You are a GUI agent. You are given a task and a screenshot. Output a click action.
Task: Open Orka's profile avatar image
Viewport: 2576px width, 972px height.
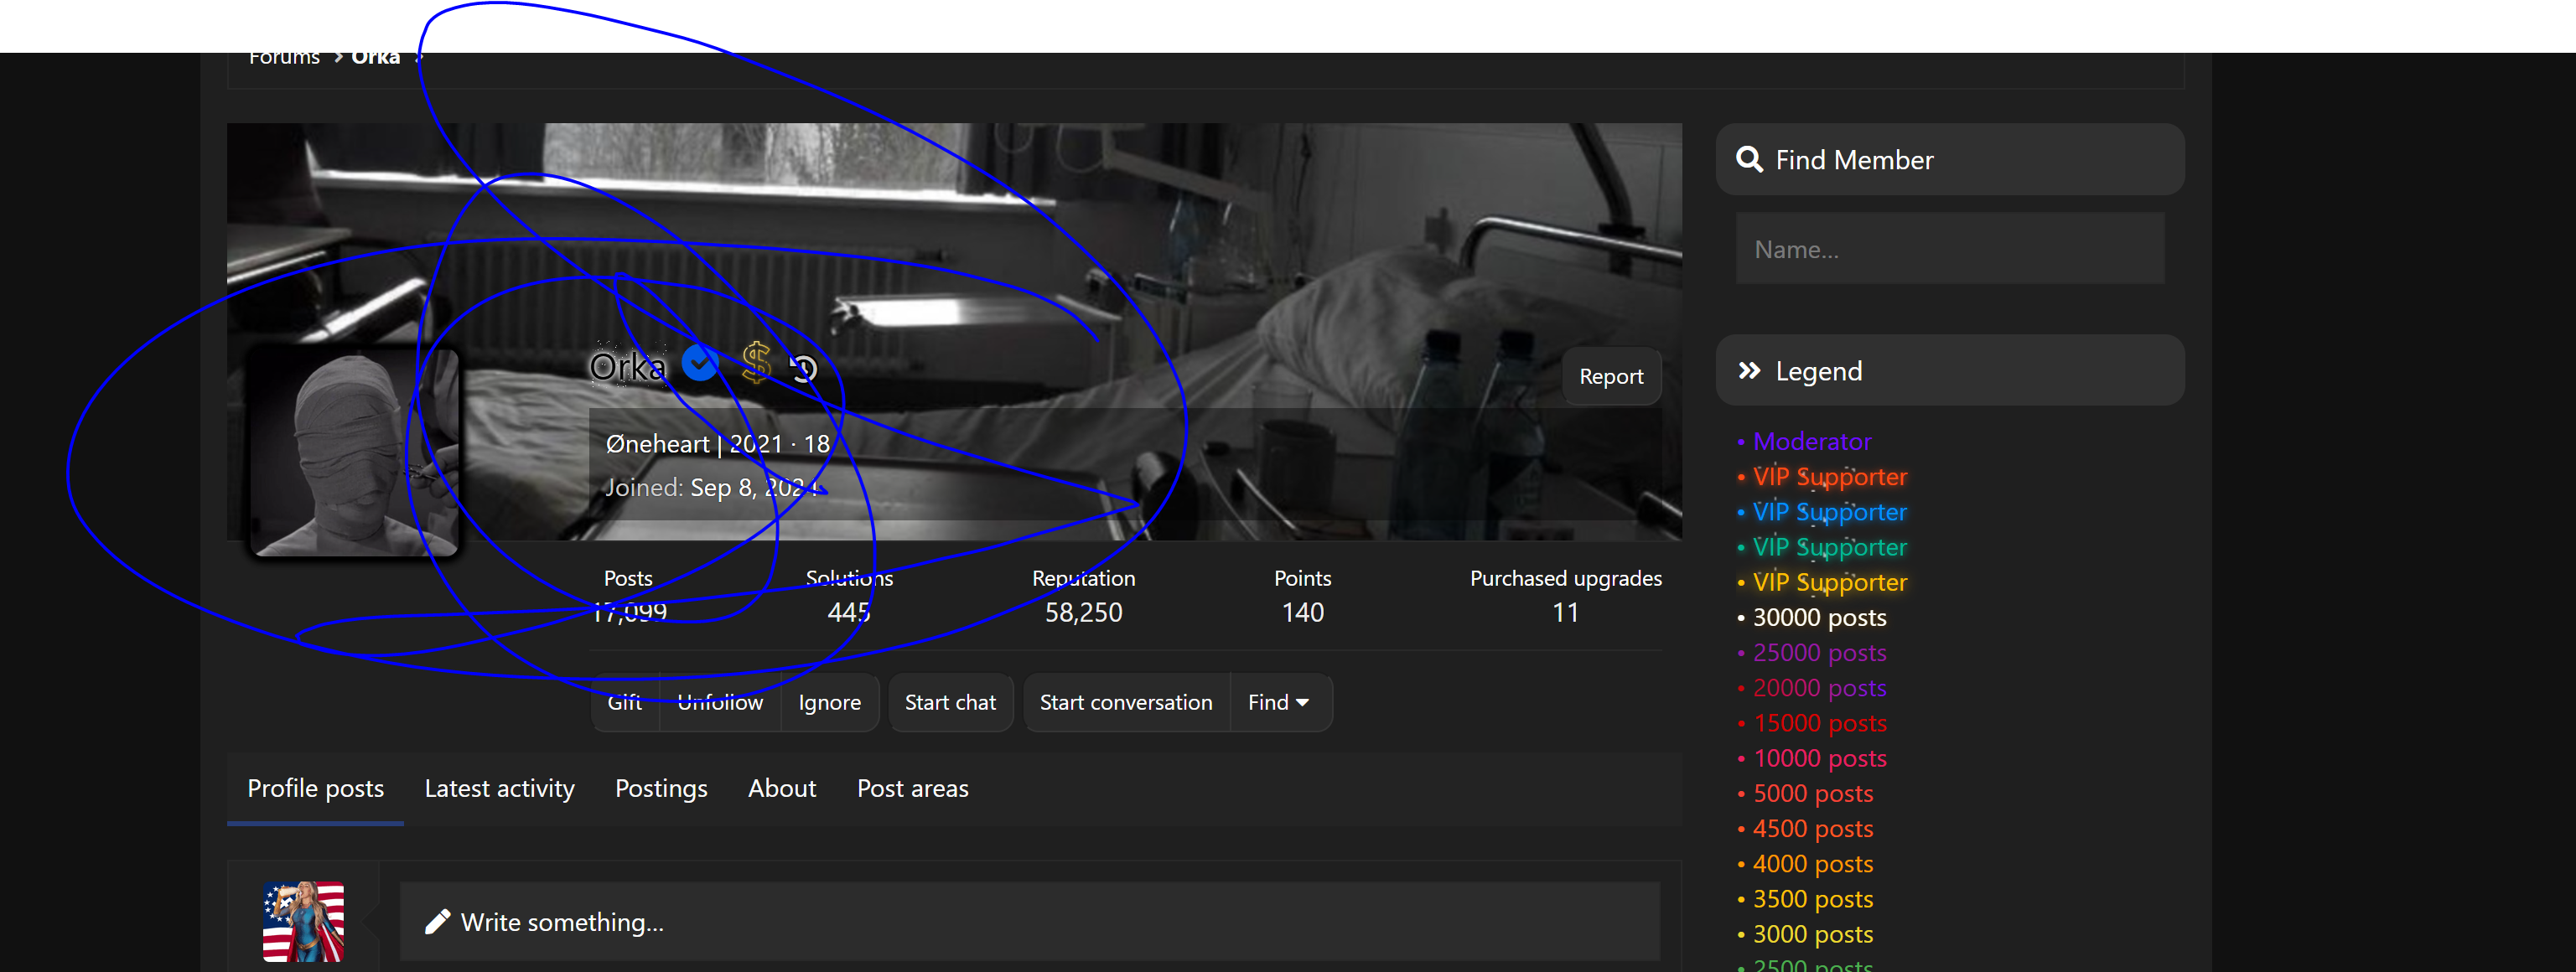point(354,450)
